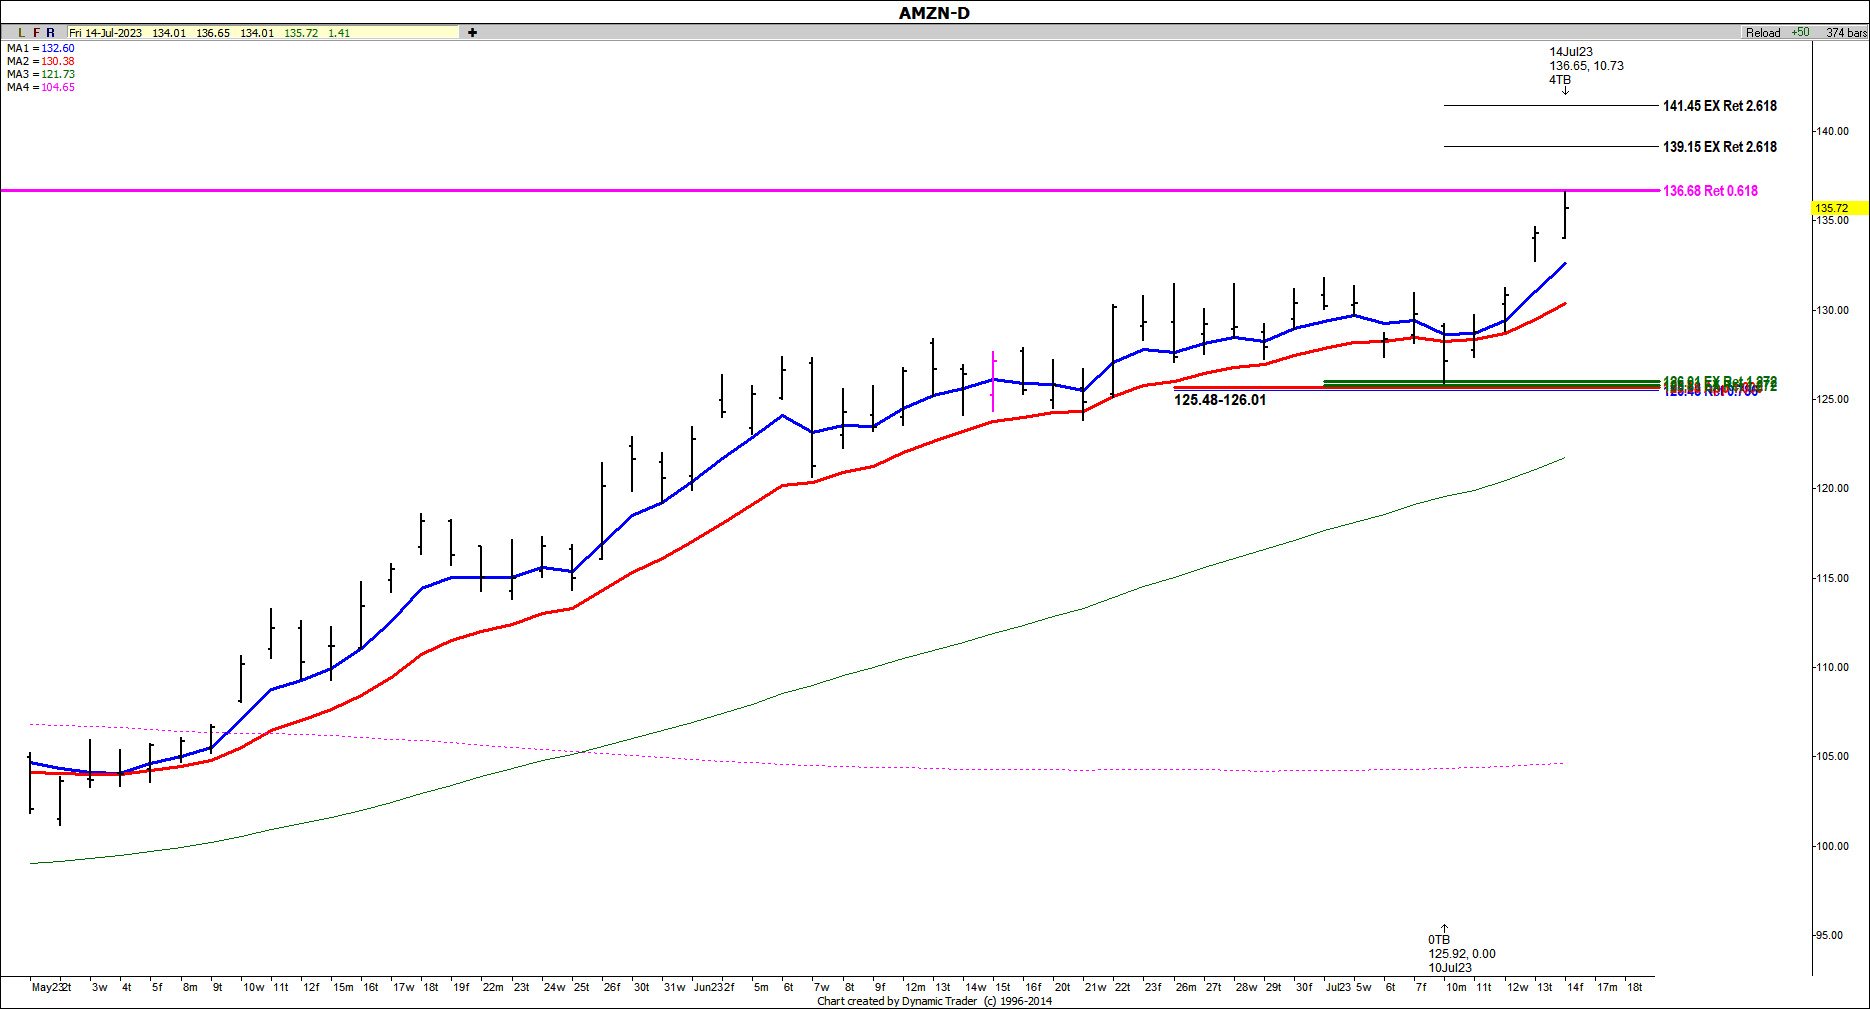Screen dimensions: 1870x1009
Task: Click the MA2 = 130.38 label
Action: pyautogui.click(x=40, y=61)
